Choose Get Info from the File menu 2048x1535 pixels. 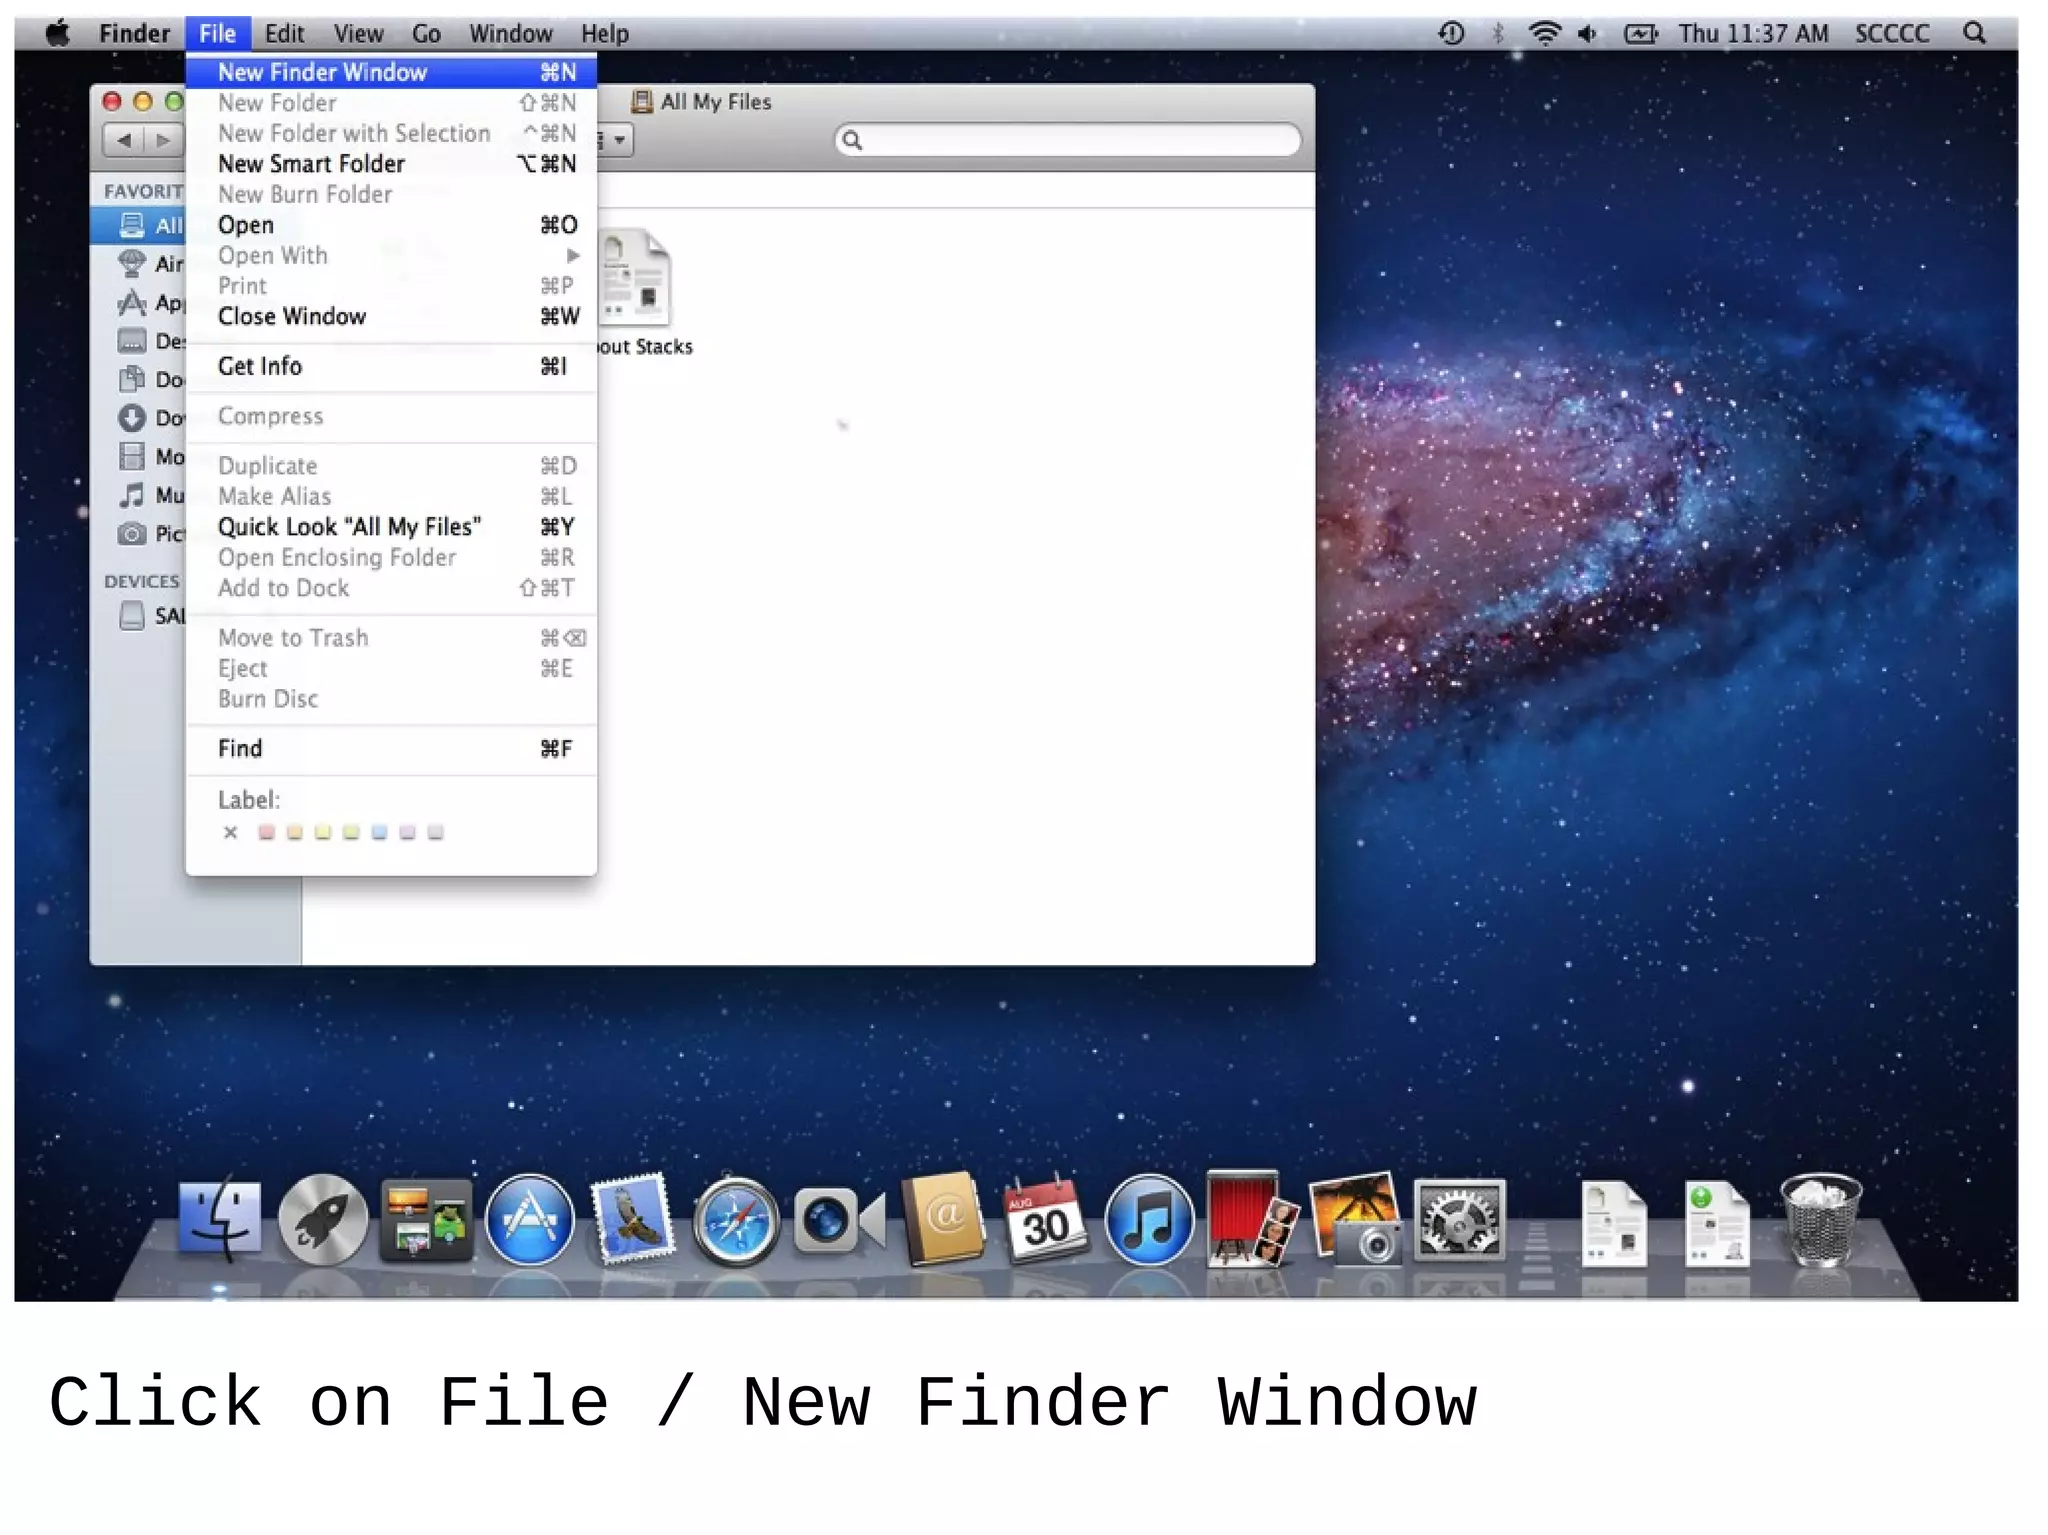[391, 366]
